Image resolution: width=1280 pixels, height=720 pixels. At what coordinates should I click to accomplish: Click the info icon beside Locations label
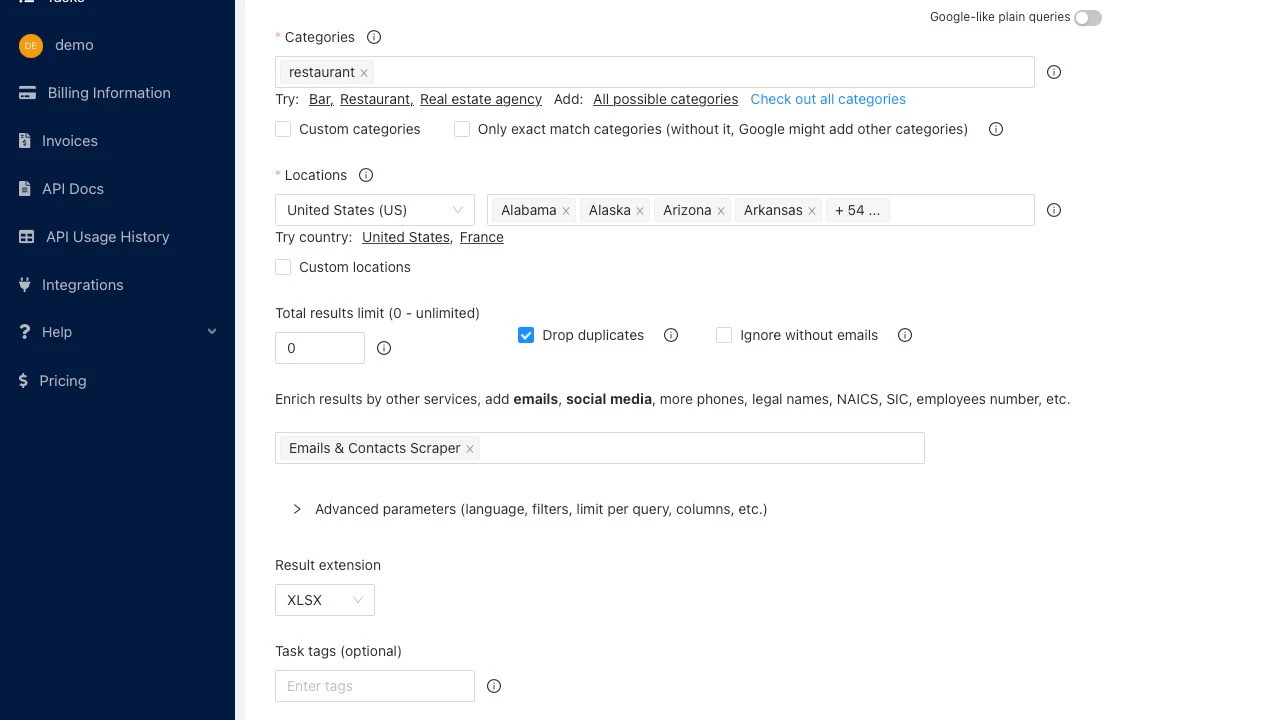click(366, 175)
